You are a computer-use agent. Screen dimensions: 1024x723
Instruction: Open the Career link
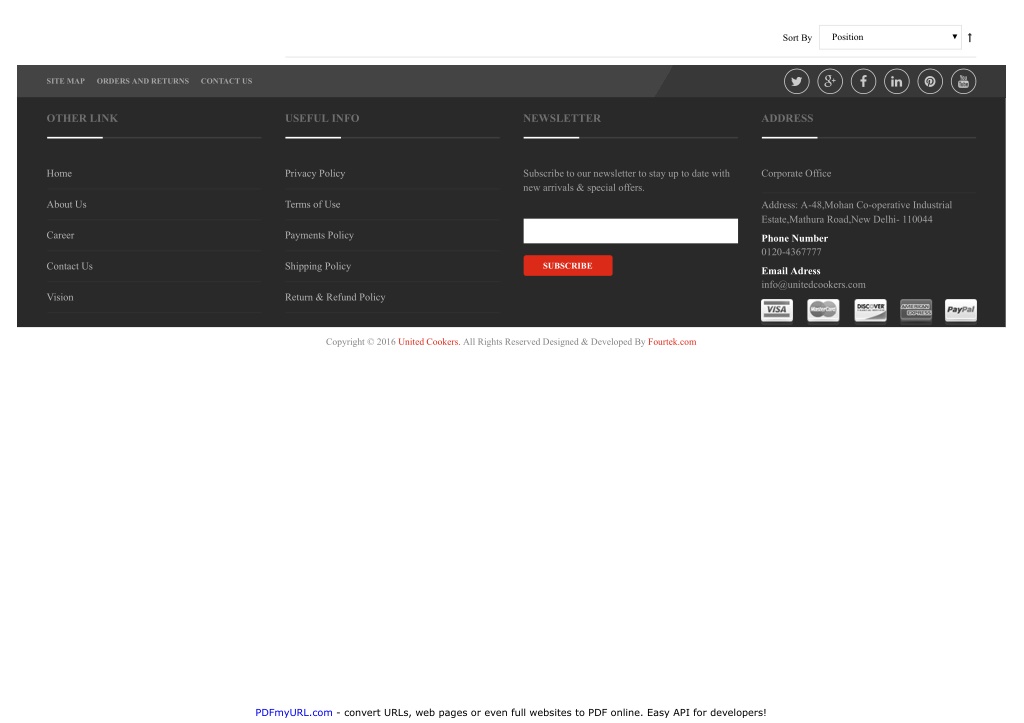[60, 235]
